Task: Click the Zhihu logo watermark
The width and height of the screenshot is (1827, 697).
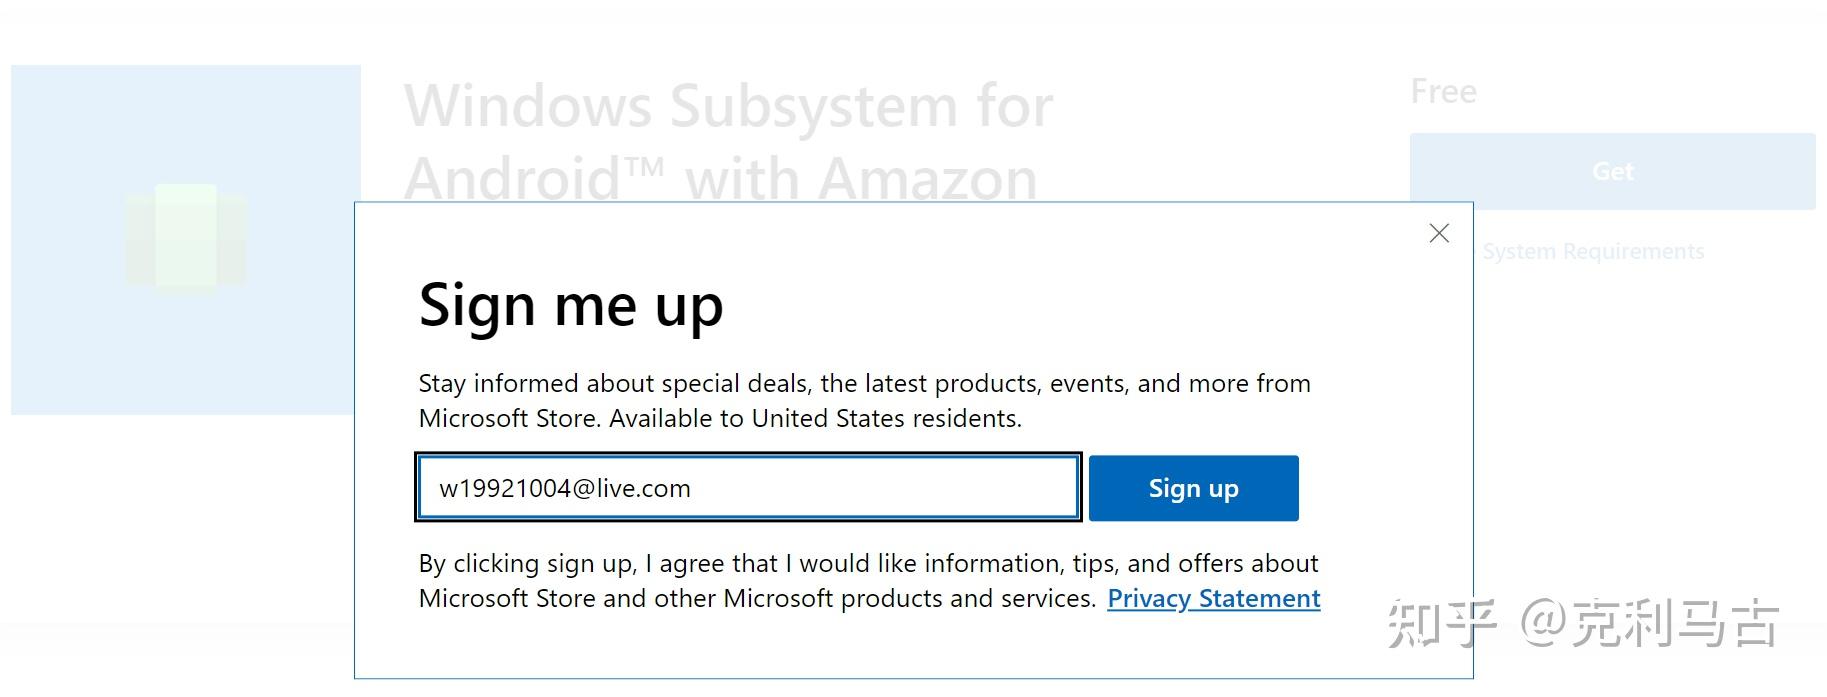Action: [1441, 623]
